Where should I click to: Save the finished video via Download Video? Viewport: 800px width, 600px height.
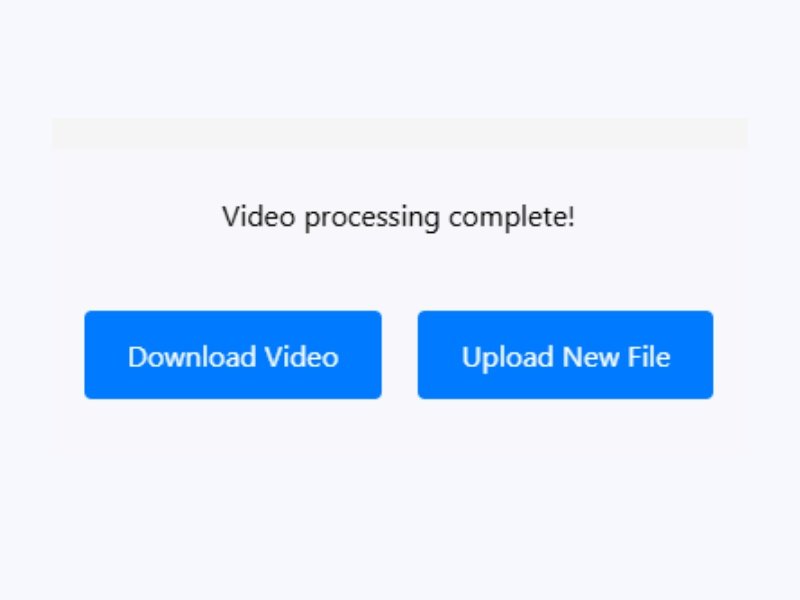233,355
